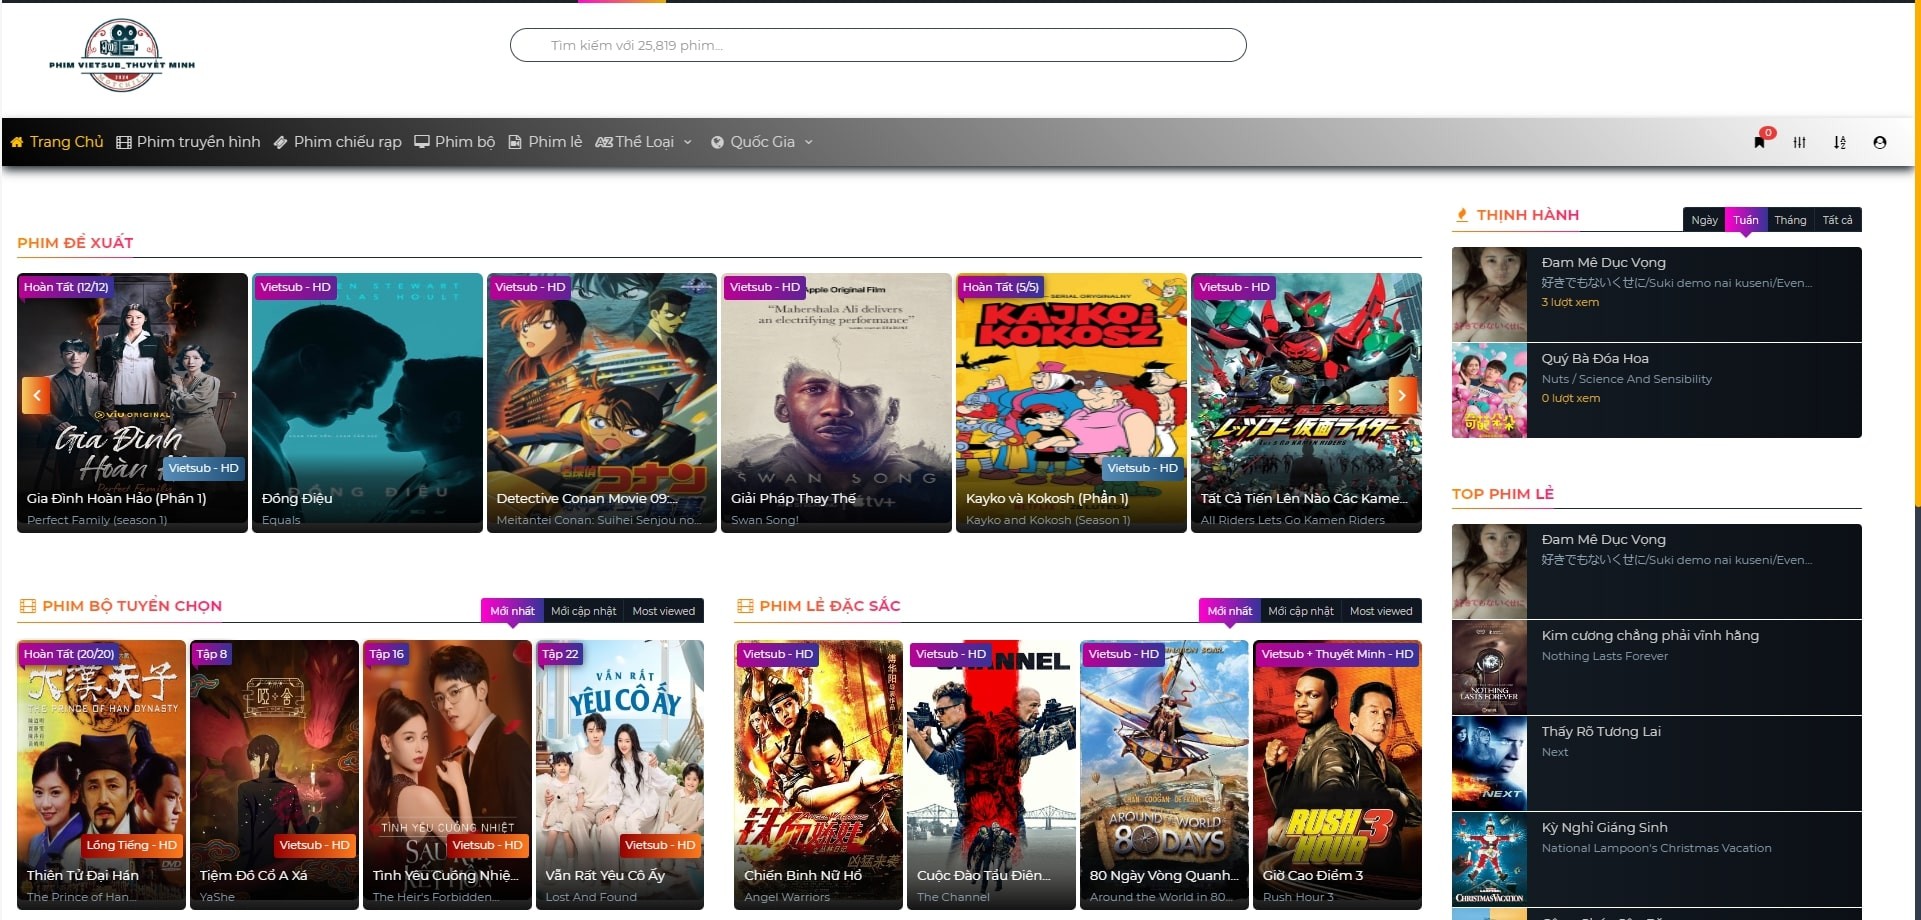Open the user account icon
This screenshot has height=920, width=1921.
click(x=1880, y=143)
